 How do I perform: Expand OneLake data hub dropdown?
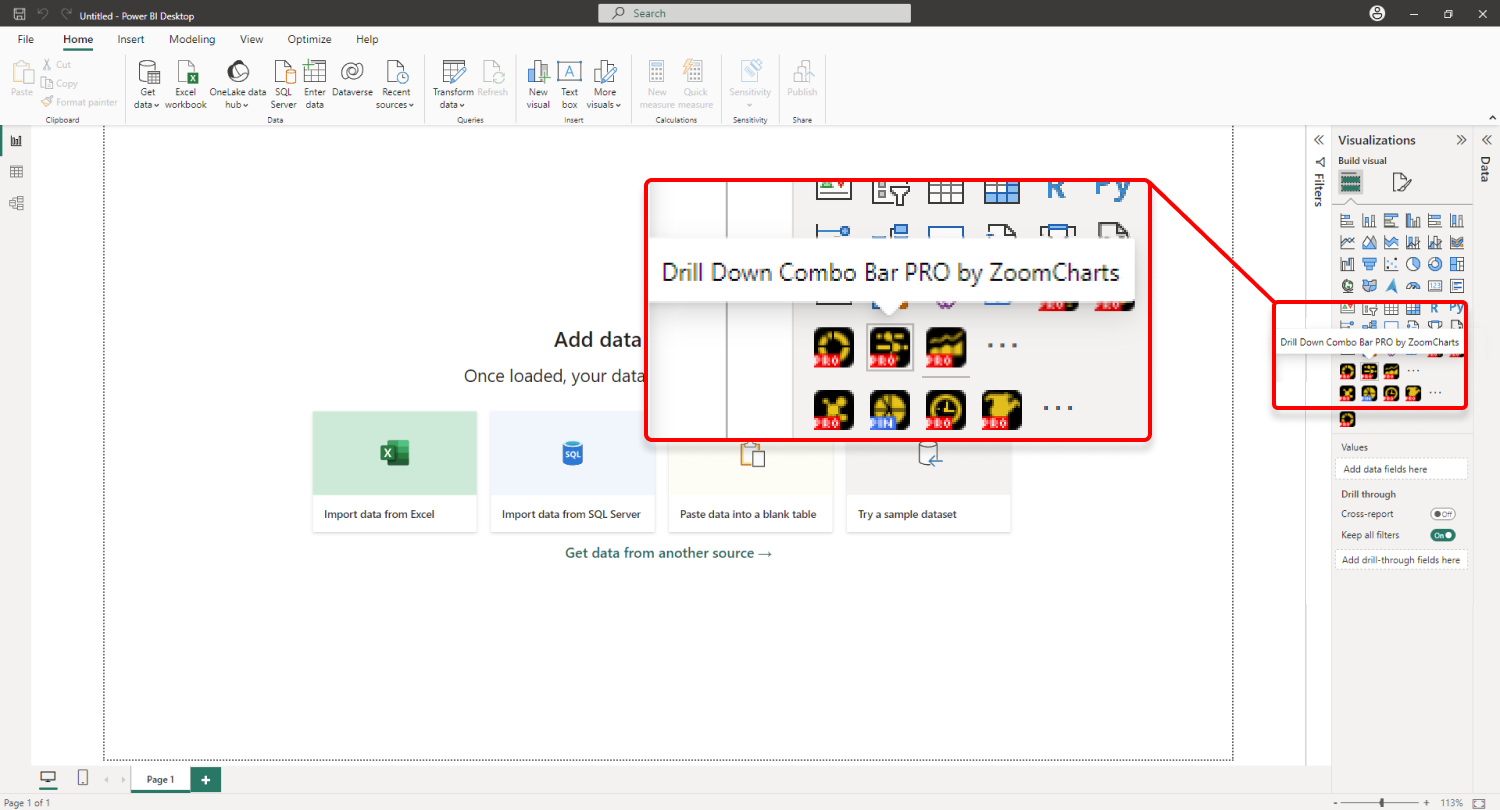coord(238,84)
